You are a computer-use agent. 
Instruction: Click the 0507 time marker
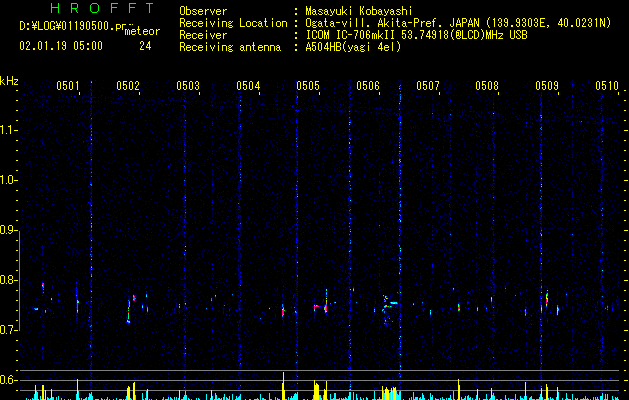tap(428, 86)
